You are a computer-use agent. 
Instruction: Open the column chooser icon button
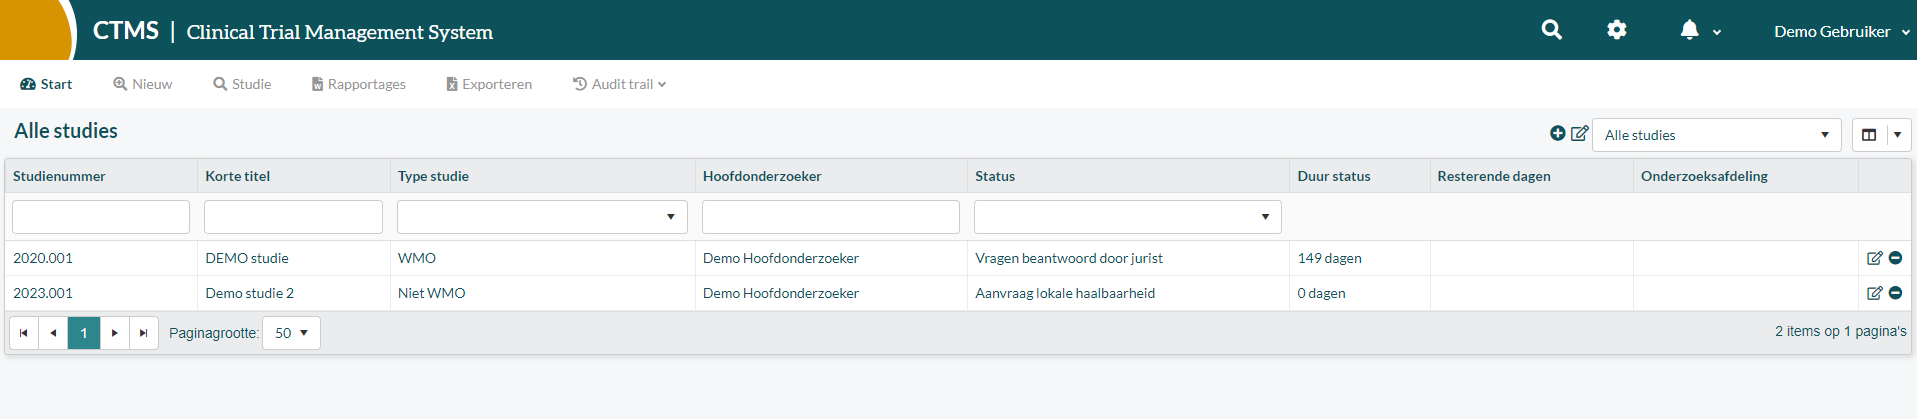[x=1869, y=135]
